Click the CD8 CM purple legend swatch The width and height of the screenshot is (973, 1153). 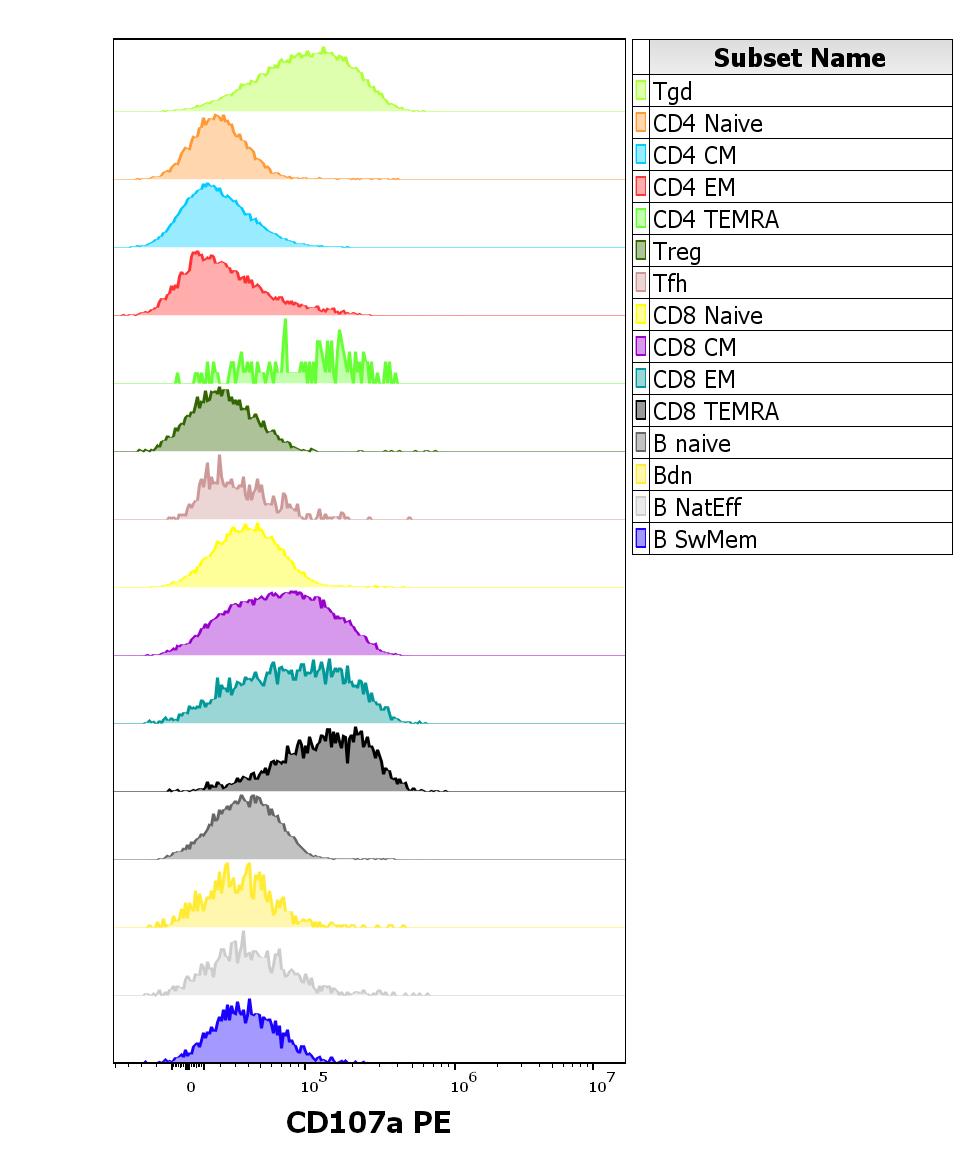click(640, 347)
